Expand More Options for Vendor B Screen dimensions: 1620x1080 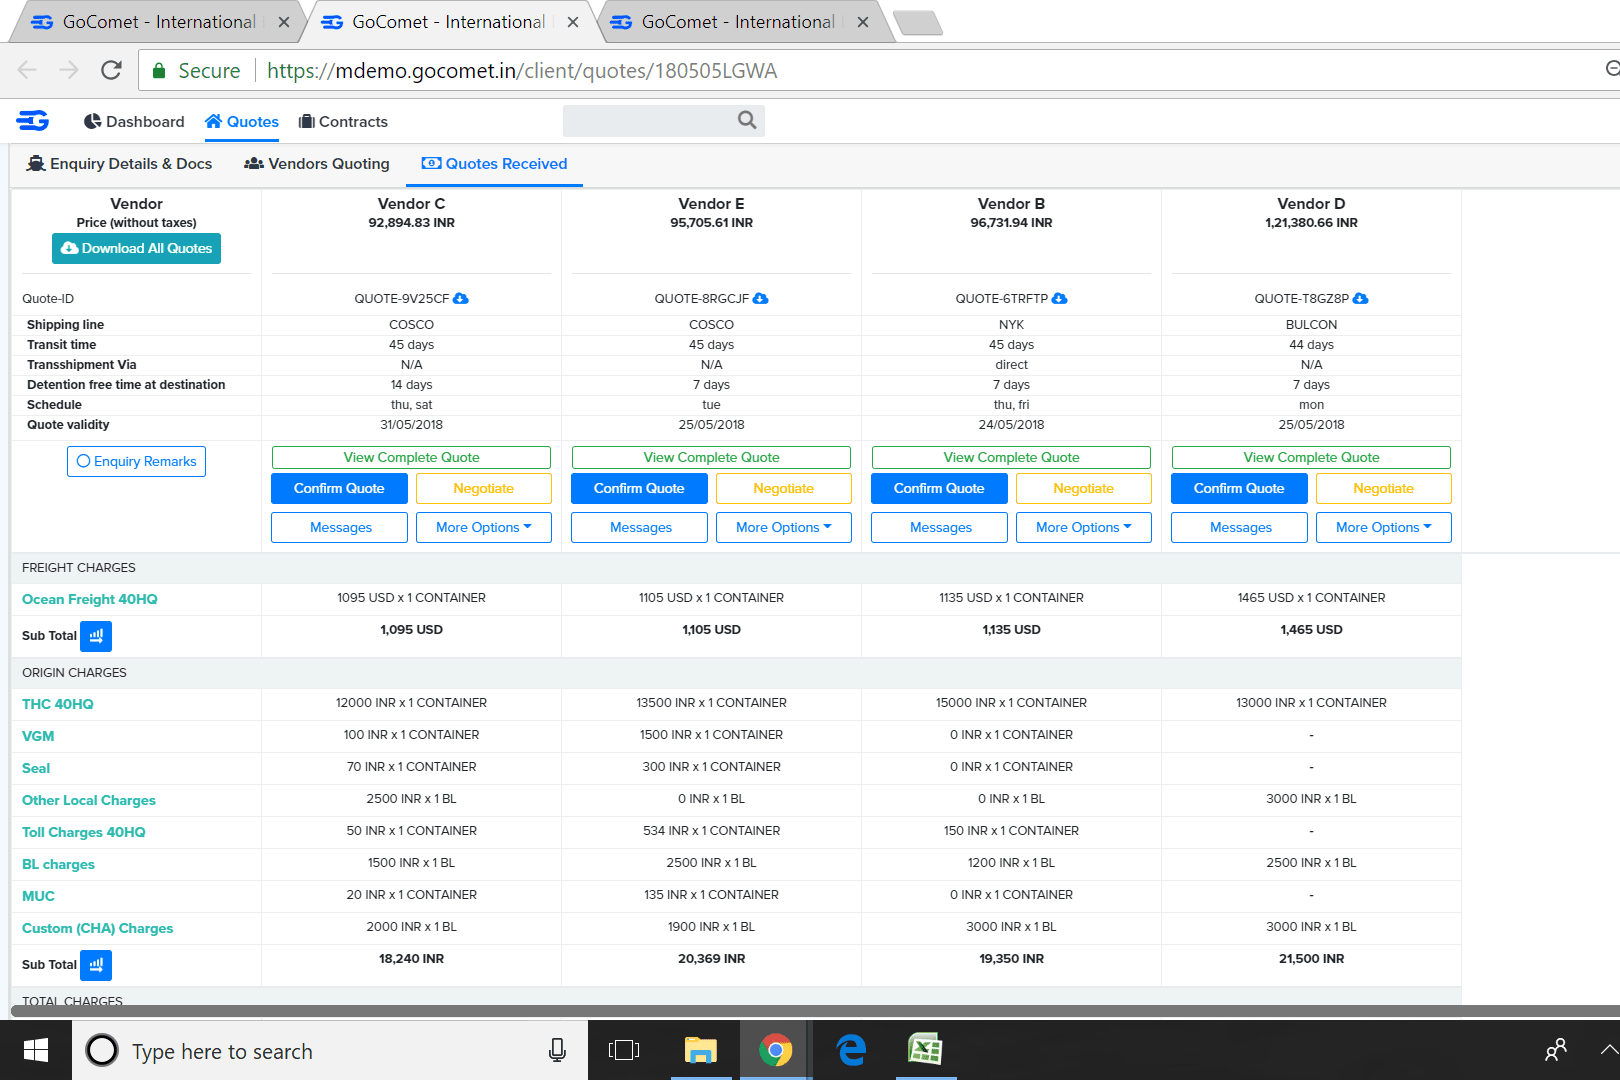click(1083, 527)
